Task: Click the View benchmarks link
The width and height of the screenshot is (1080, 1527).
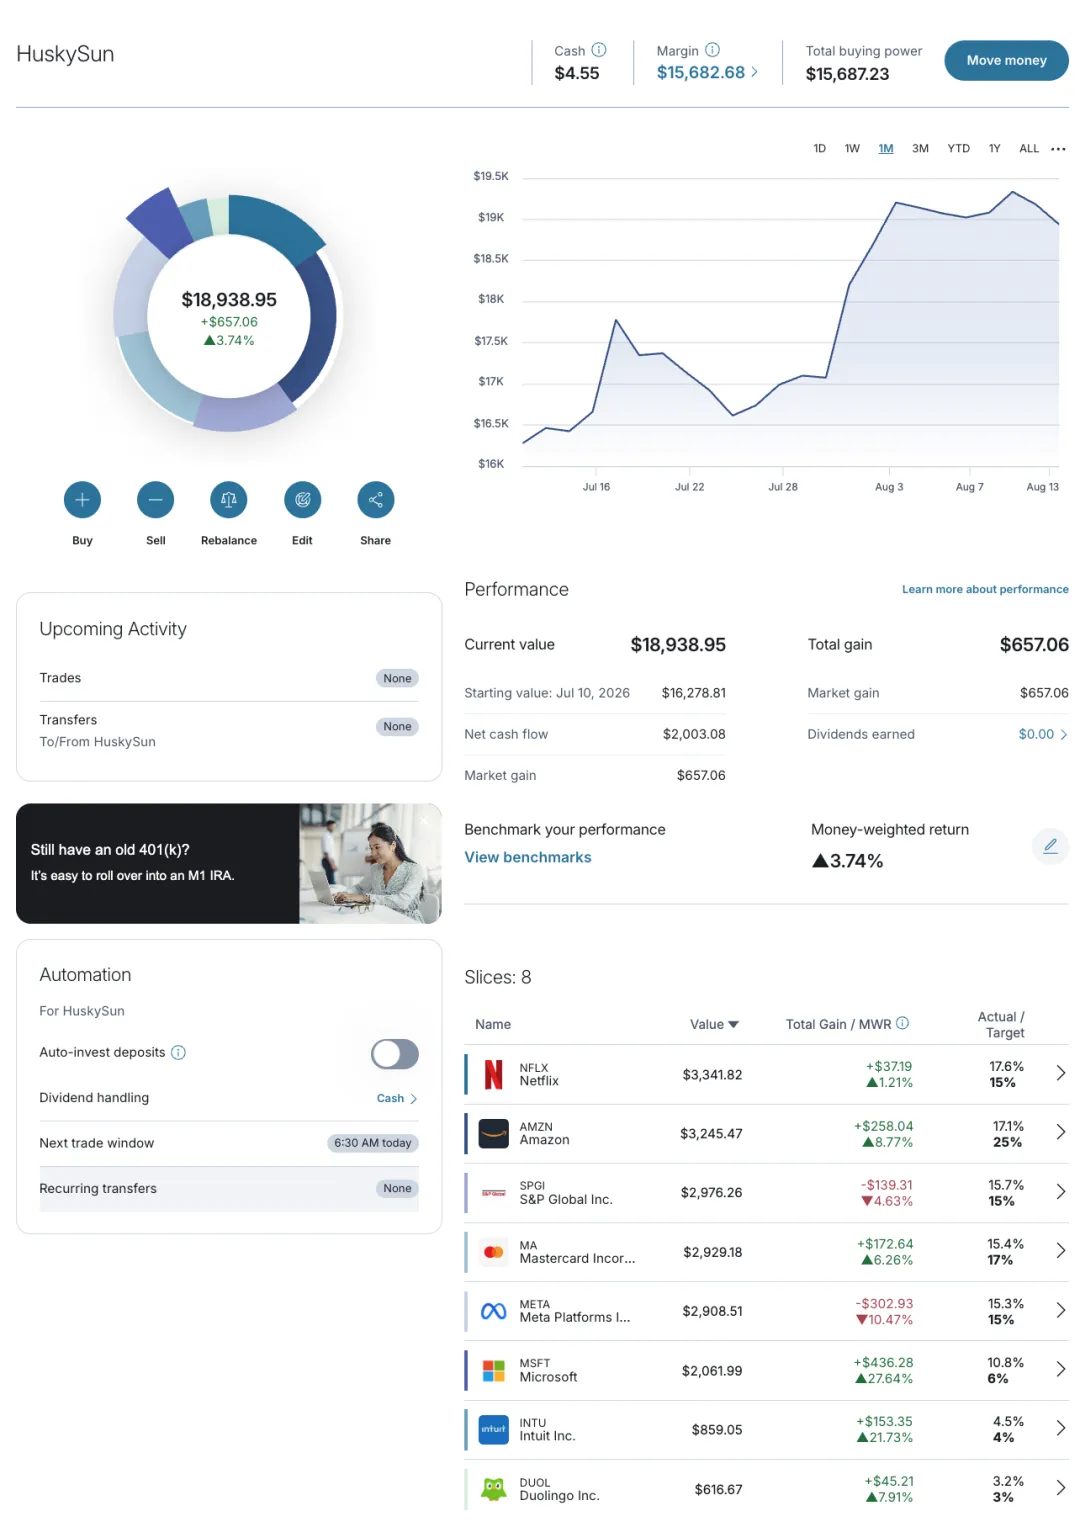Action: point(528,858)
